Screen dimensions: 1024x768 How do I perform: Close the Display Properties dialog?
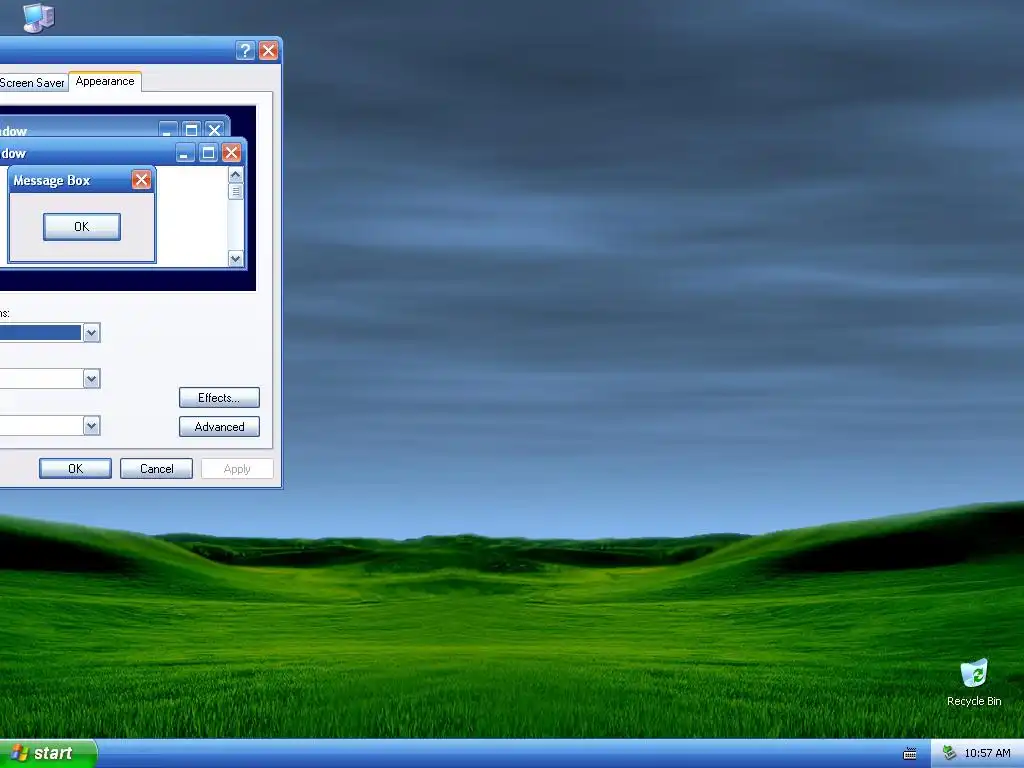pos(268,50)
